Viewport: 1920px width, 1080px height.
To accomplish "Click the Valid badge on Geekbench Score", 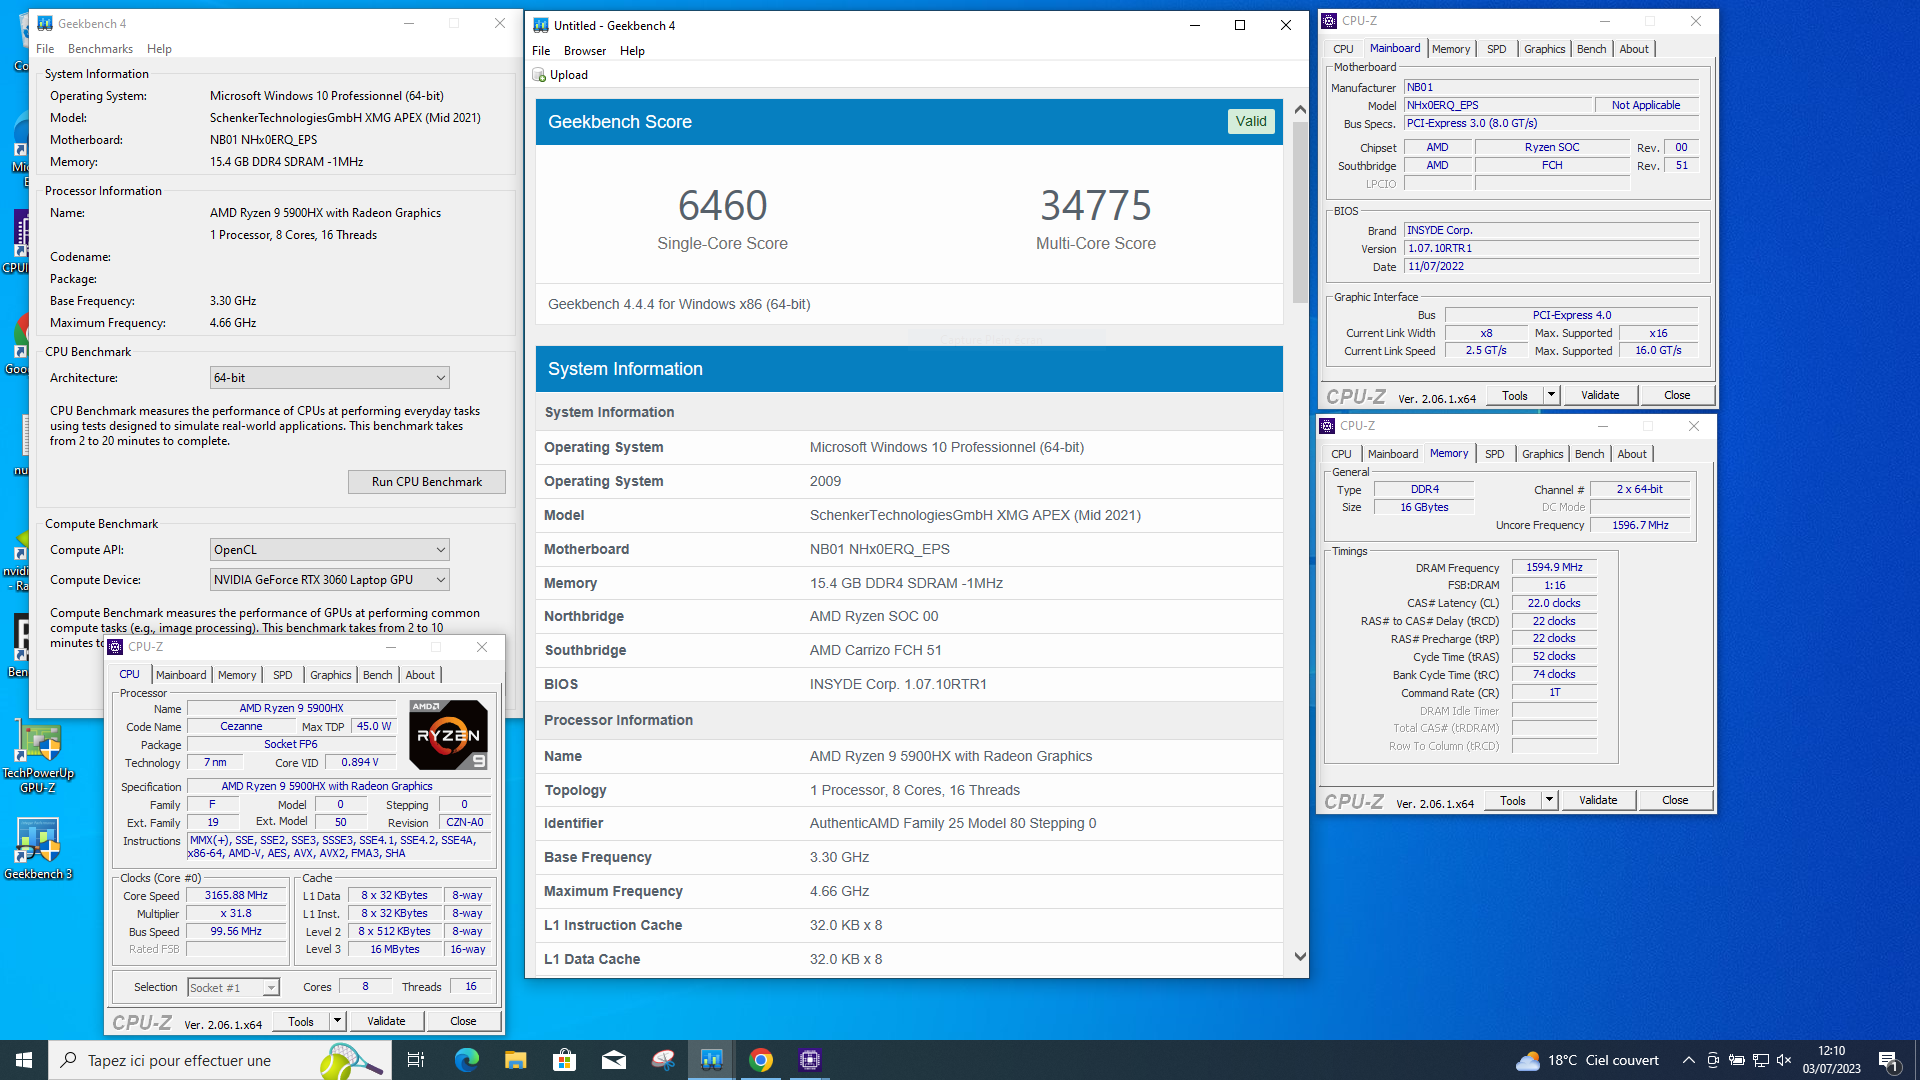I will point(1251,121).
